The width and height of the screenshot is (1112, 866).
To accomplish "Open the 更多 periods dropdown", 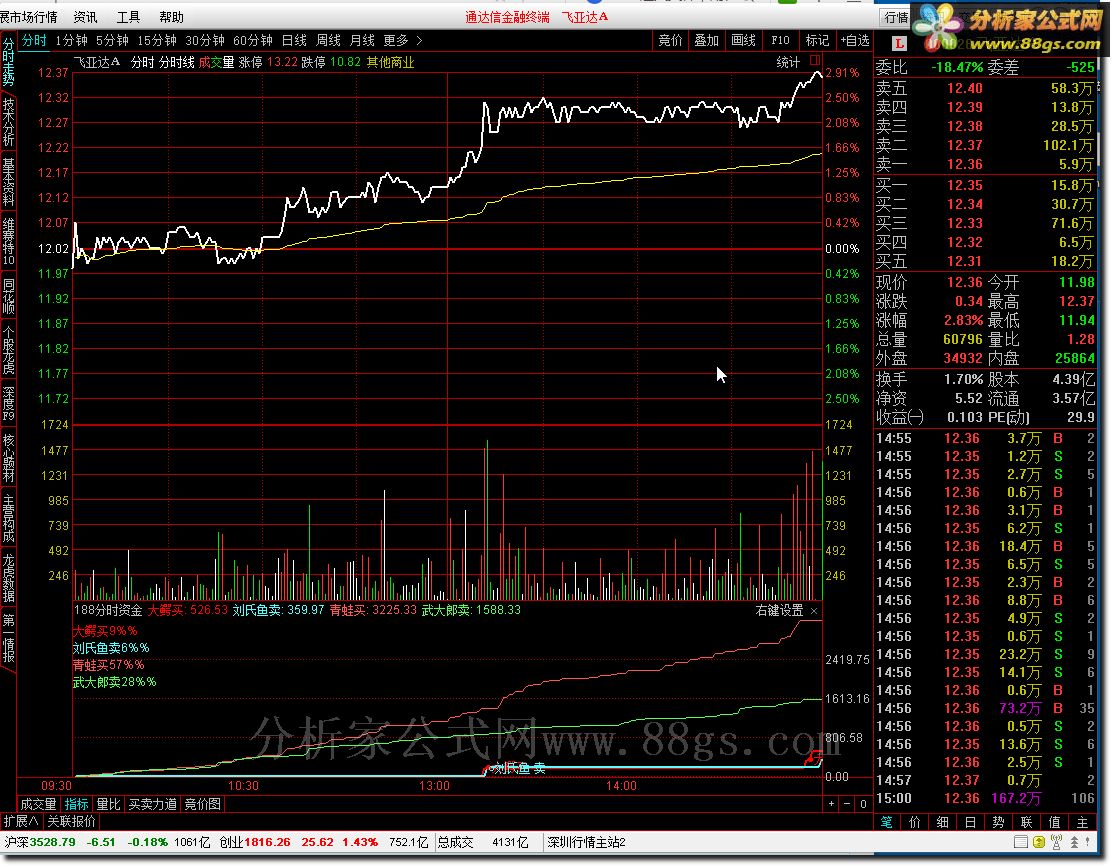I will point(396,40).
